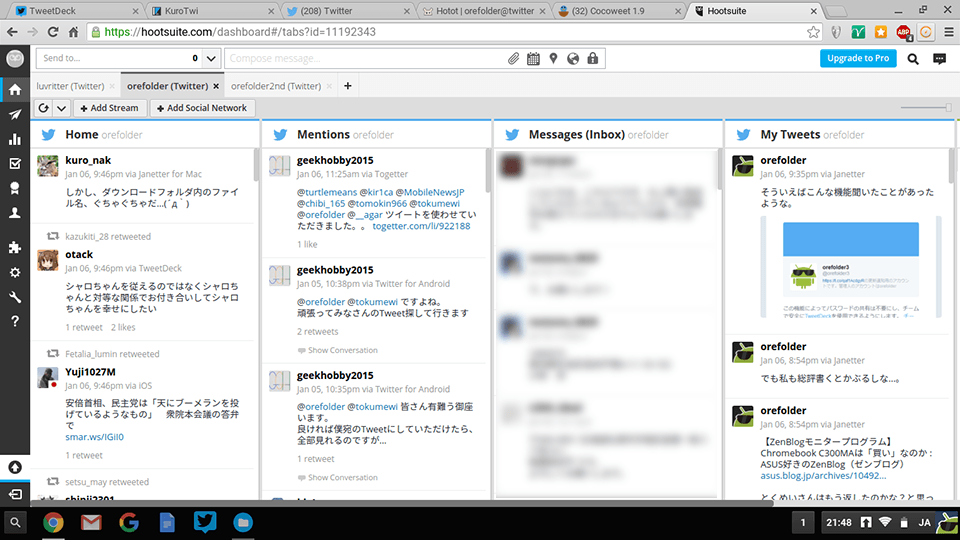Image resolution: width=960 pixels, height=540 pixels.
Task: Click the sign out icon in sidebar
Action: click(x=15, y=493)
